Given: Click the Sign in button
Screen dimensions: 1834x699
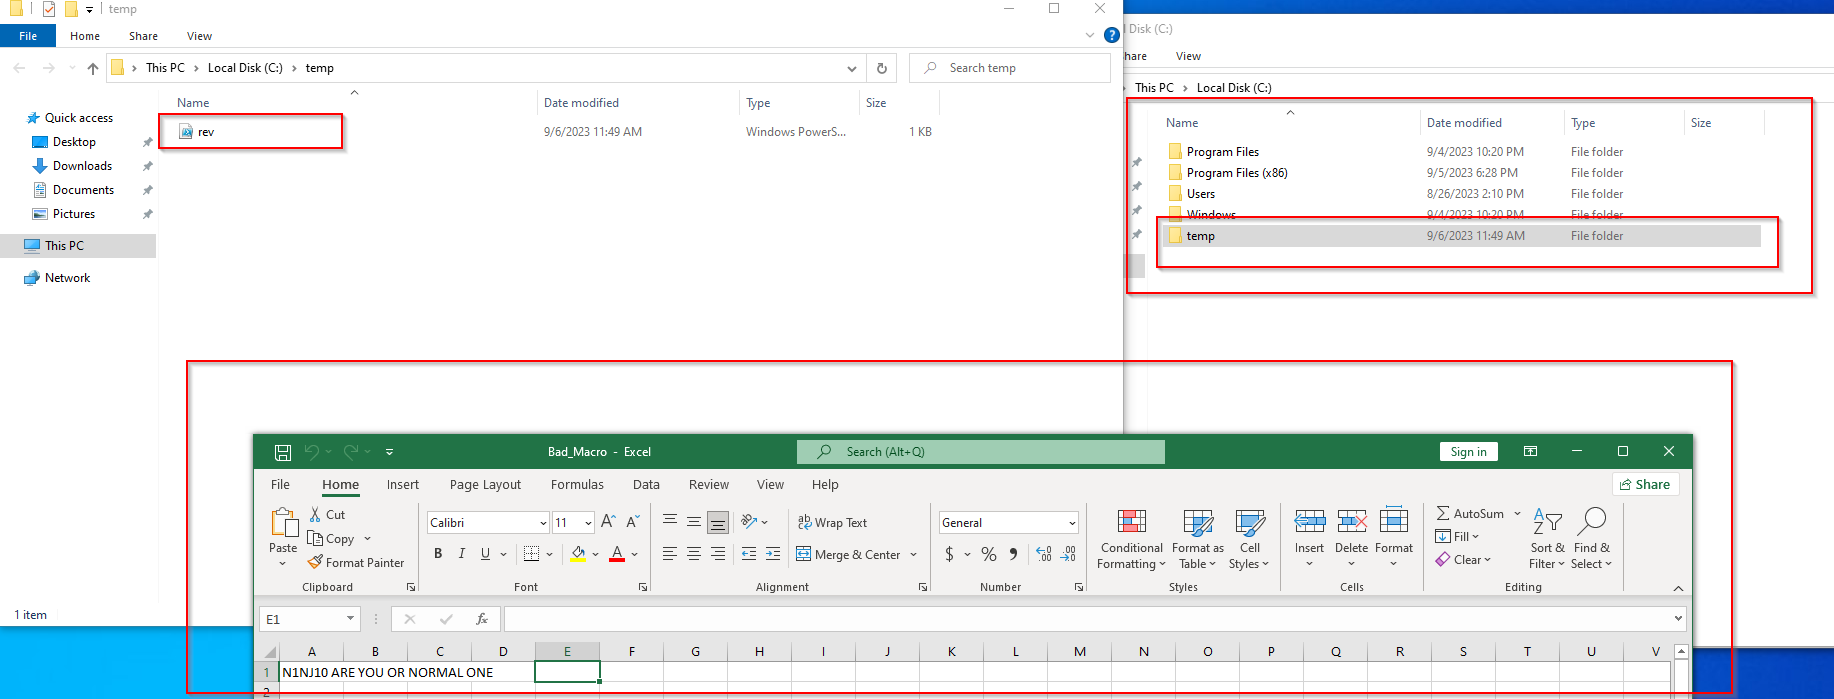Looking at the screenshot, I should [x=1468, y=452].
